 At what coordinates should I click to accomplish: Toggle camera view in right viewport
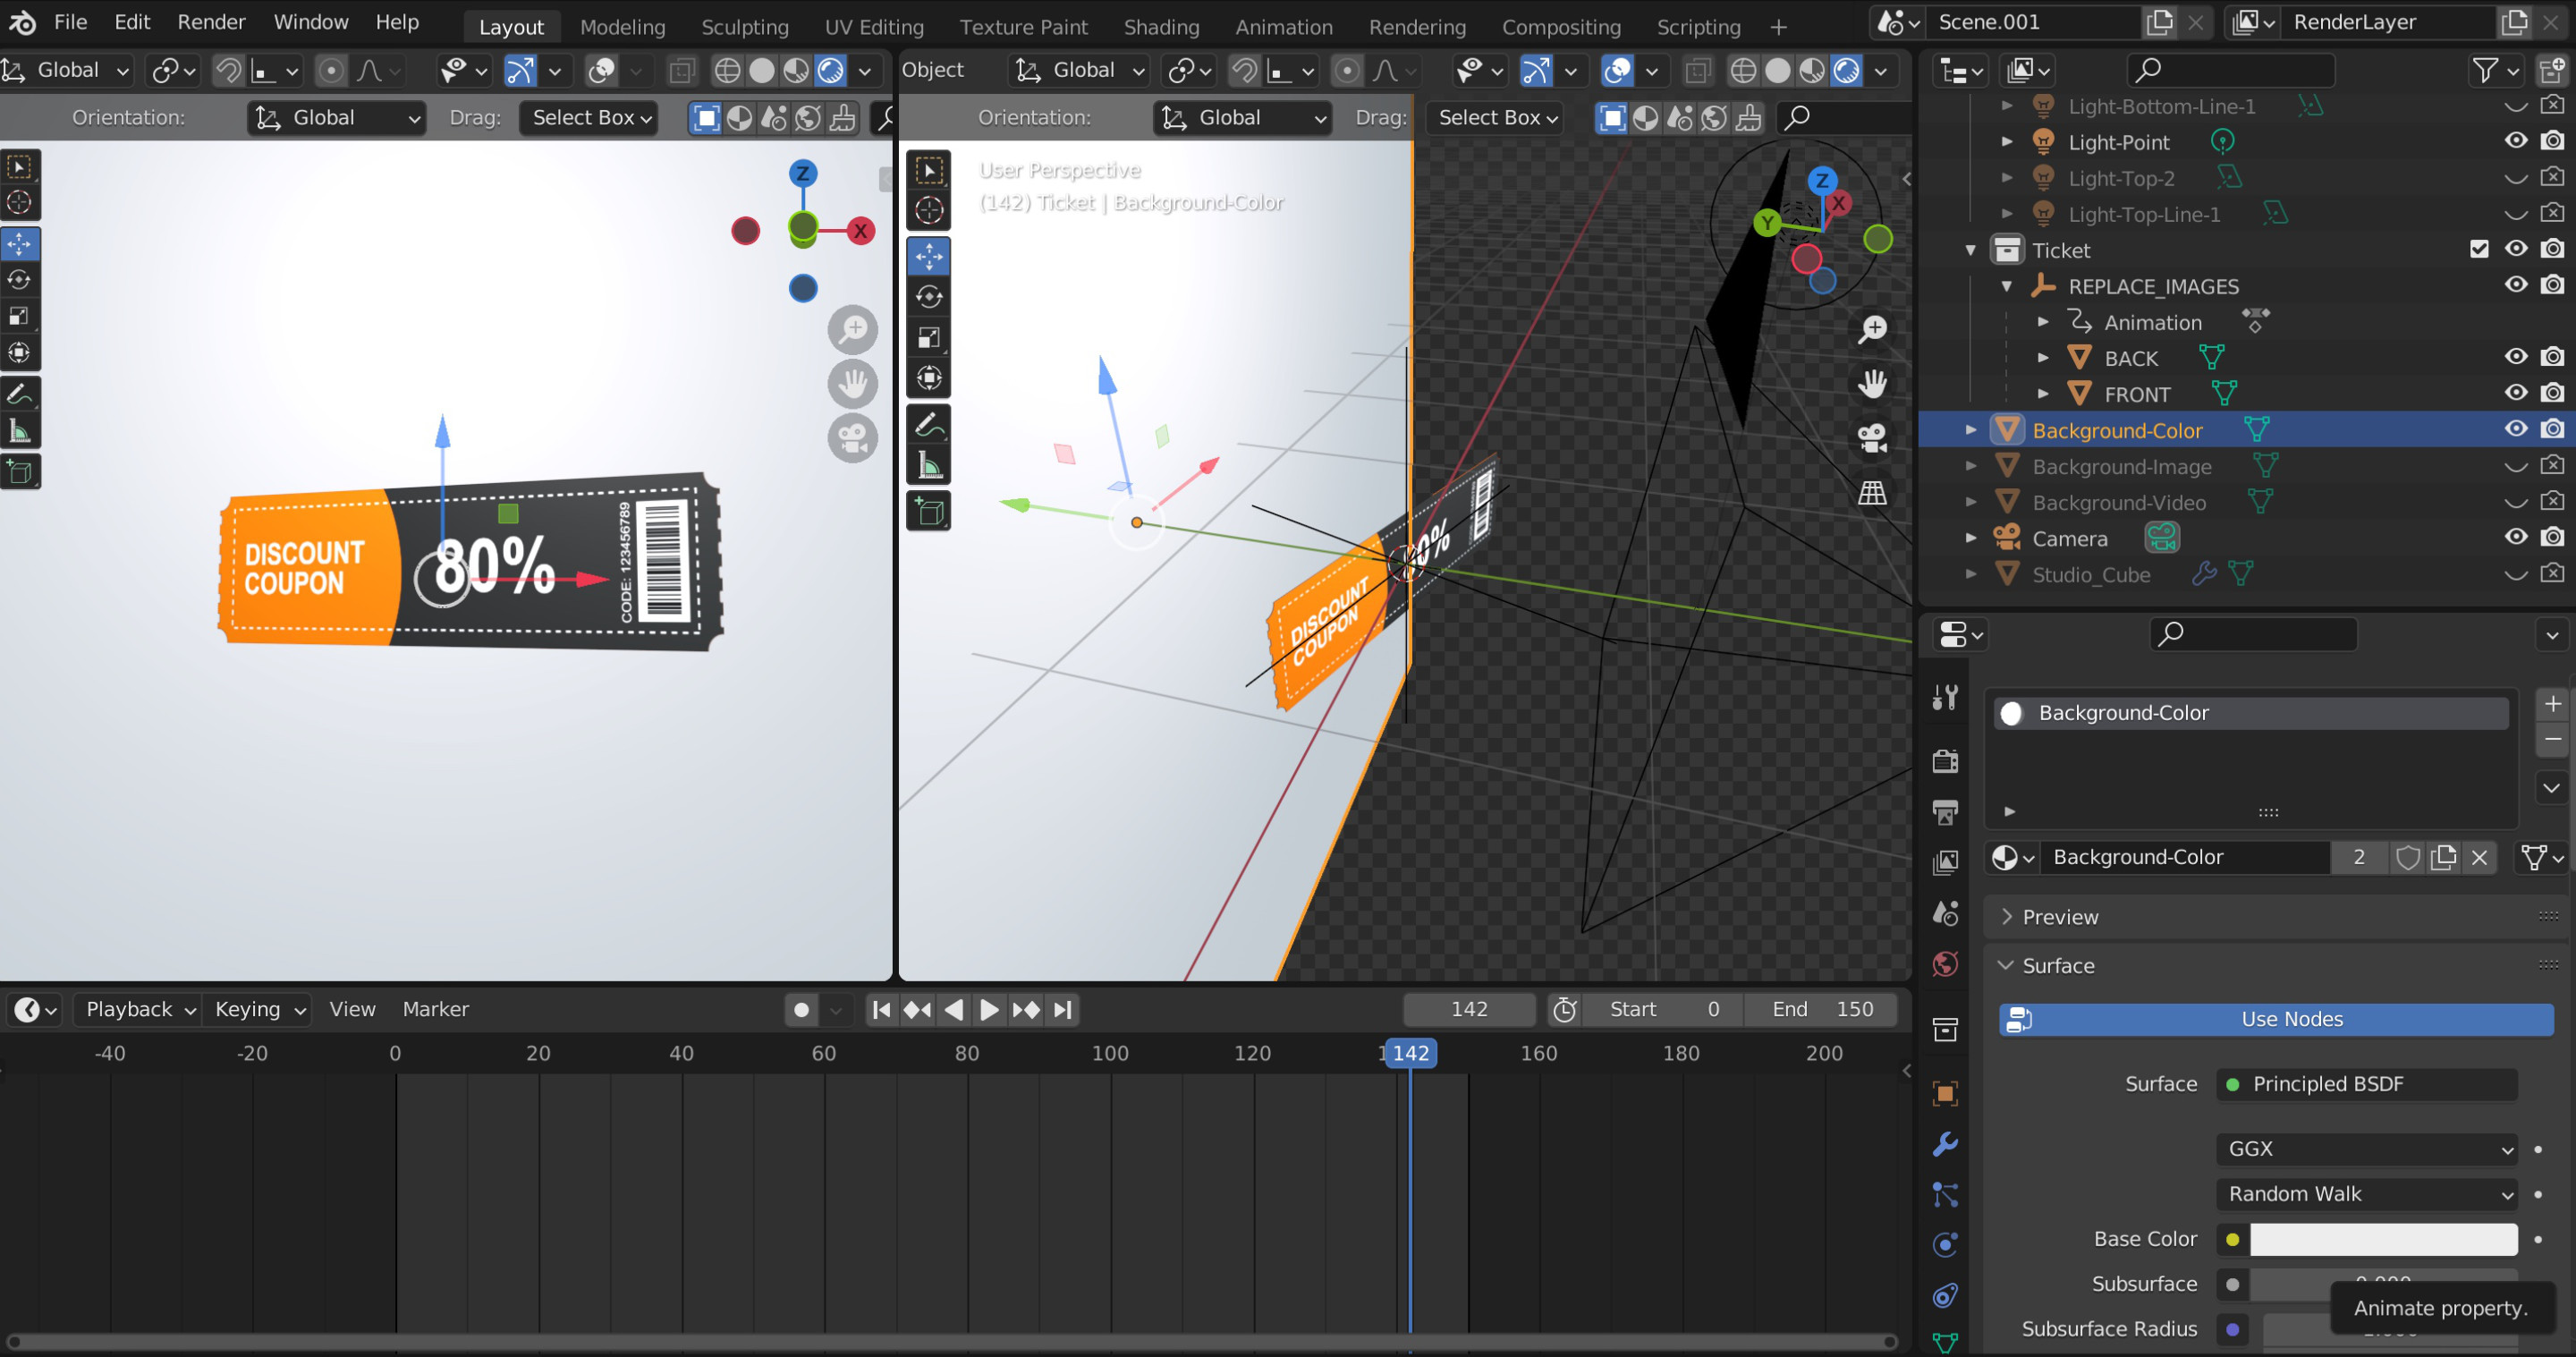pos(1872,437)
